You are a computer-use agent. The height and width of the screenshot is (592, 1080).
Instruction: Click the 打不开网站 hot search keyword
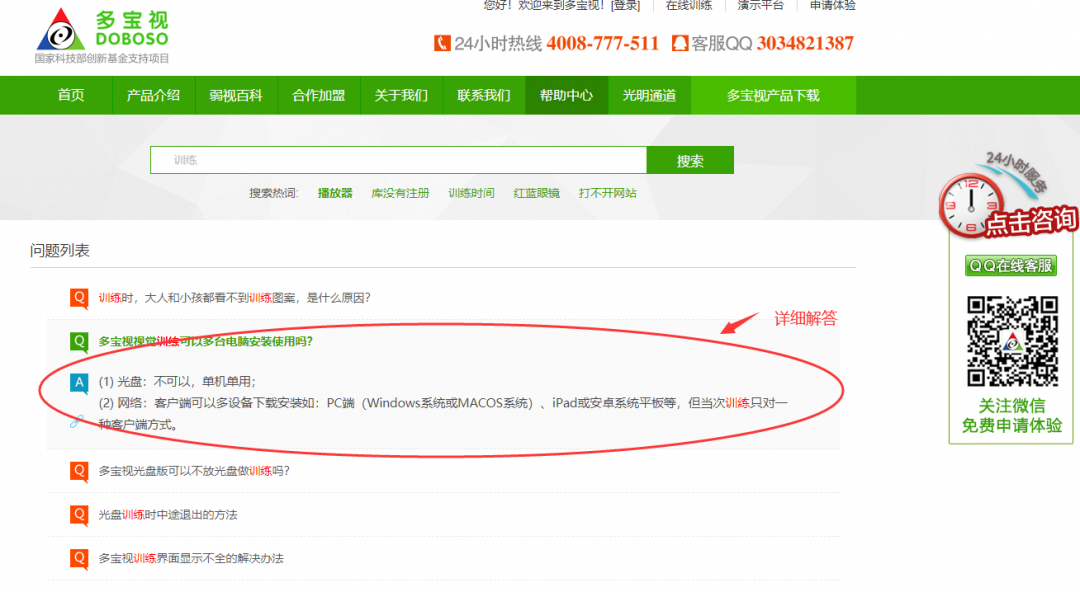point(608,193)
